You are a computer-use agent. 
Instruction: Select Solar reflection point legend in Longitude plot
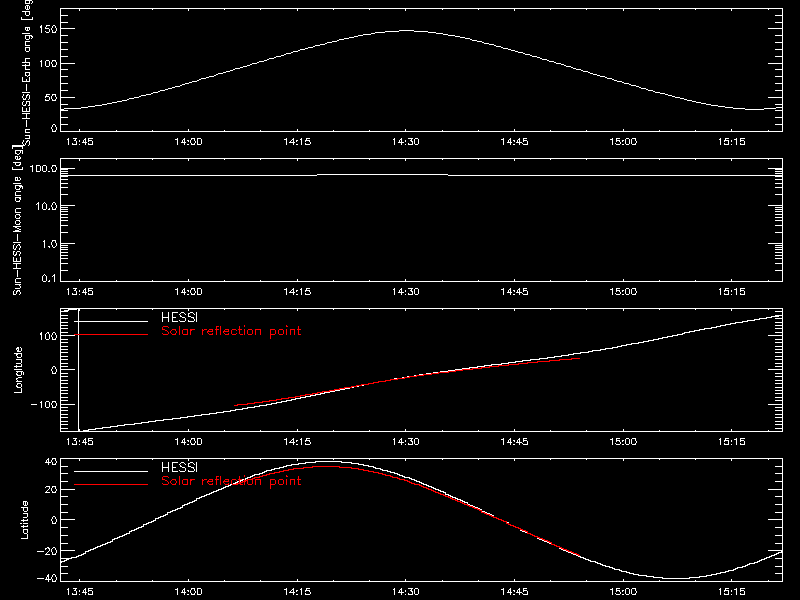pos(231,331)
